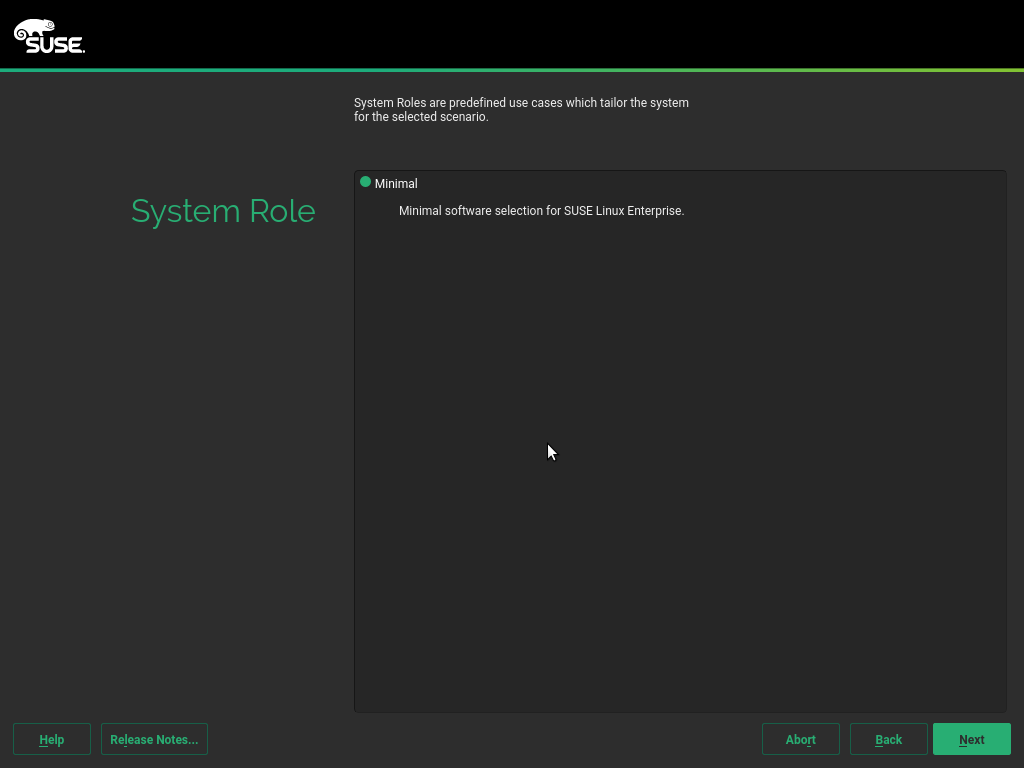This screenshot has height=768, width=1024.
Task: Select the Minimal system role radio button
Action: [366, 183]
